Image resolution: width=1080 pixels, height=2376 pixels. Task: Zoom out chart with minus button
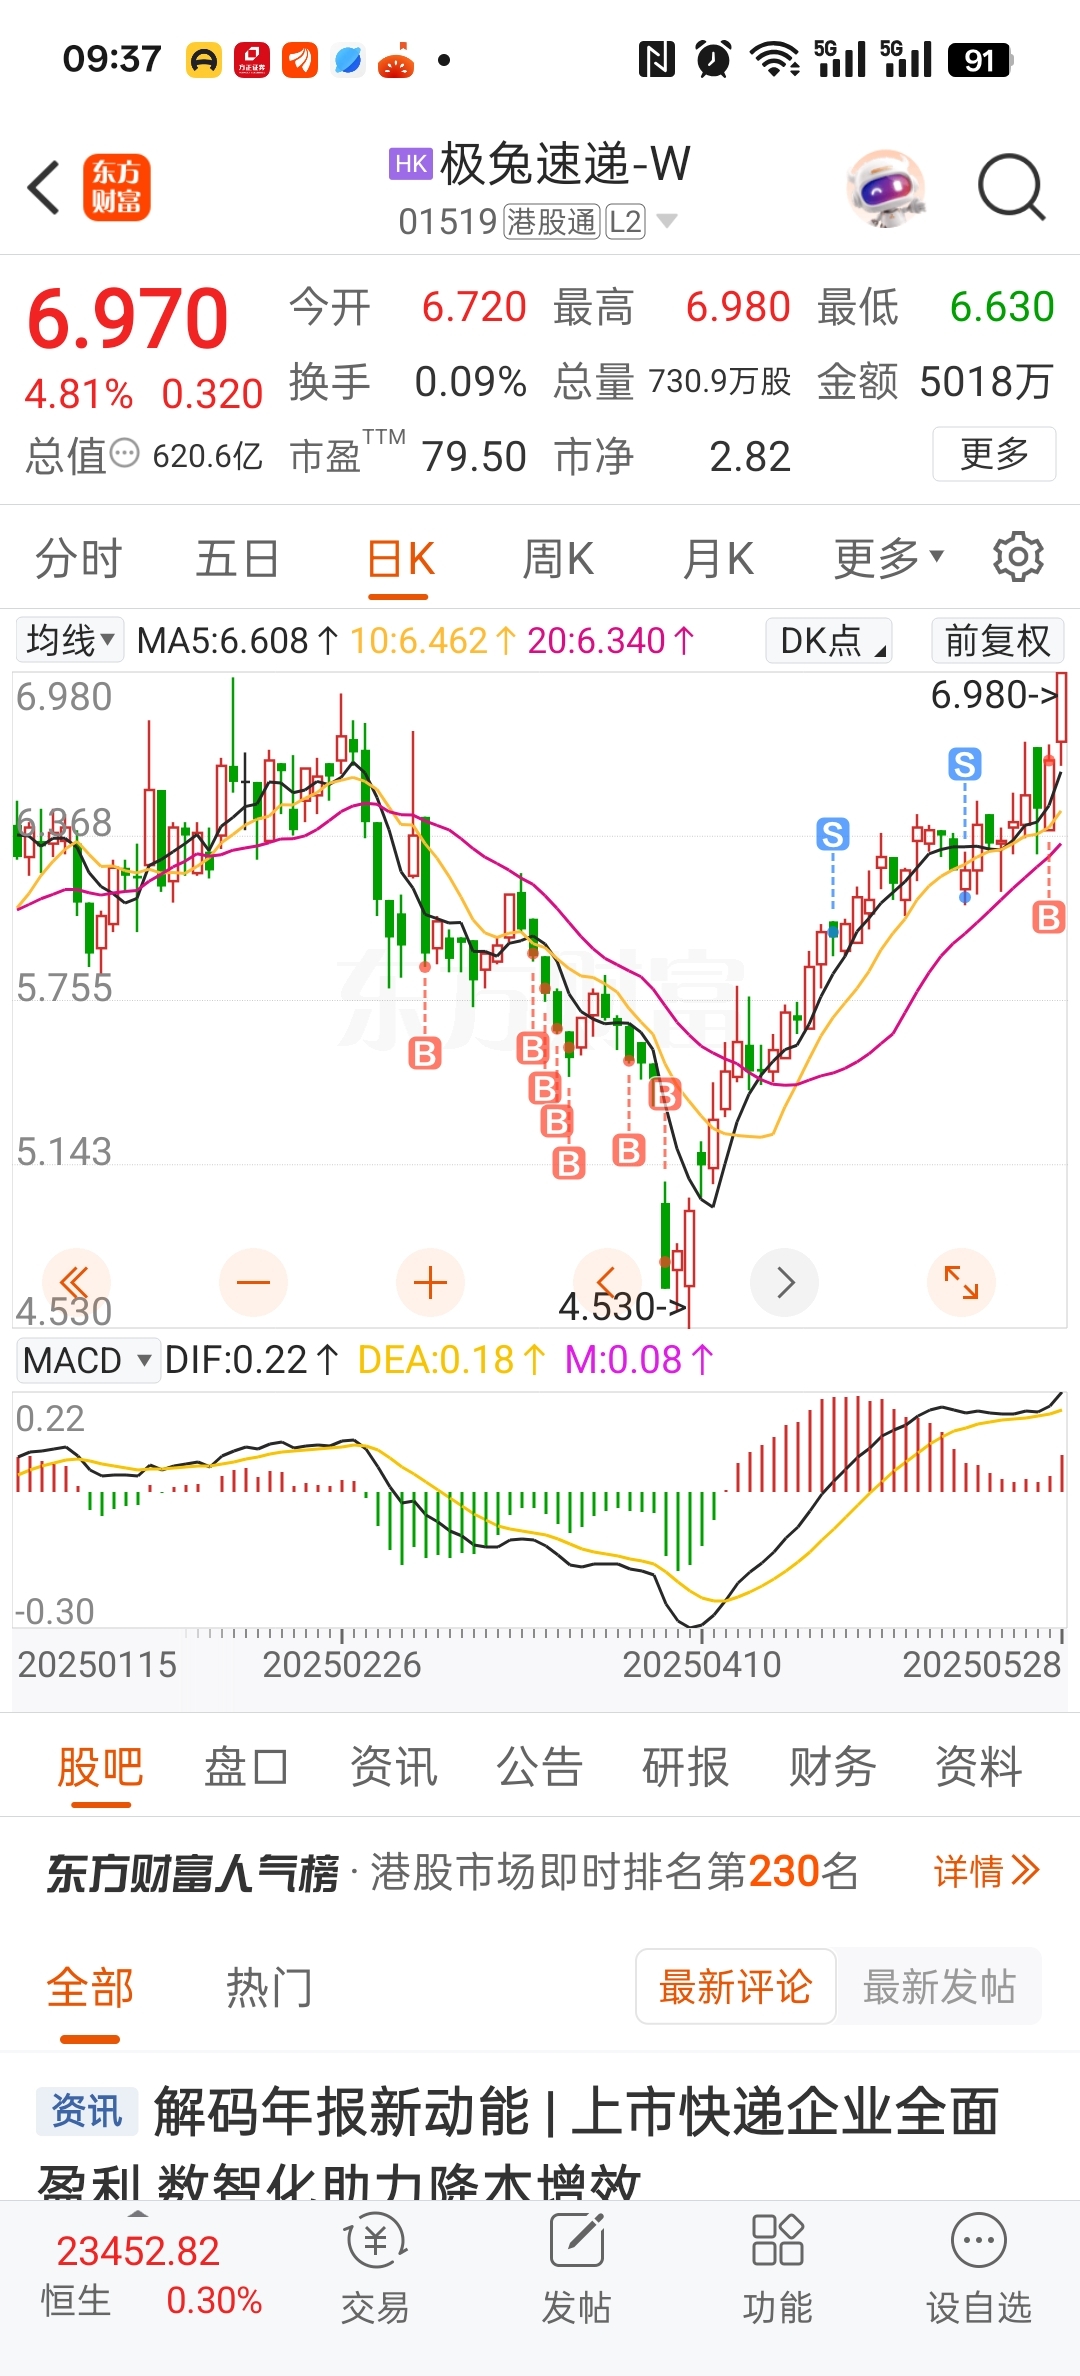253,1282
